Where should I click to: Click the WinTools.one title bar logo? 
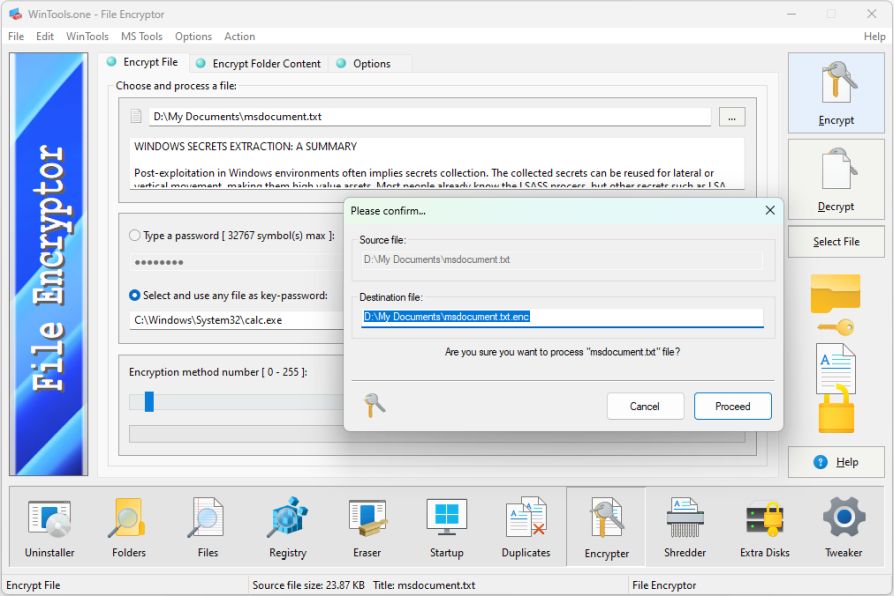tap(15, 14)
